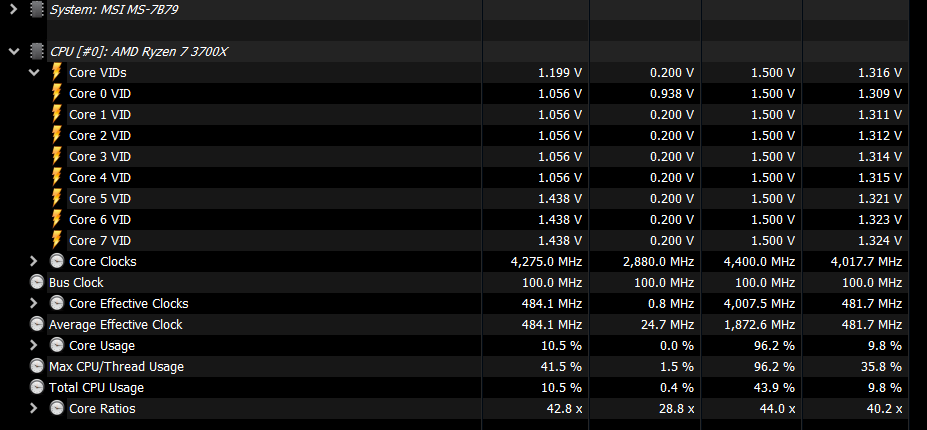
Task: Click Core Usage maximum value 96.2 %
Action: tap(774, 345)
